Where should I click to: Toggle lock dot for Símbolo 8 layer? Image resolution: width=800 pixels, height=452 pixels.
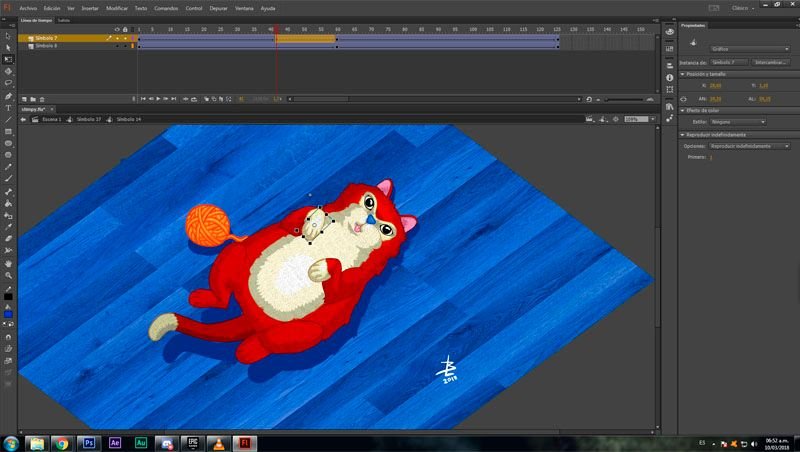(123, 46)
